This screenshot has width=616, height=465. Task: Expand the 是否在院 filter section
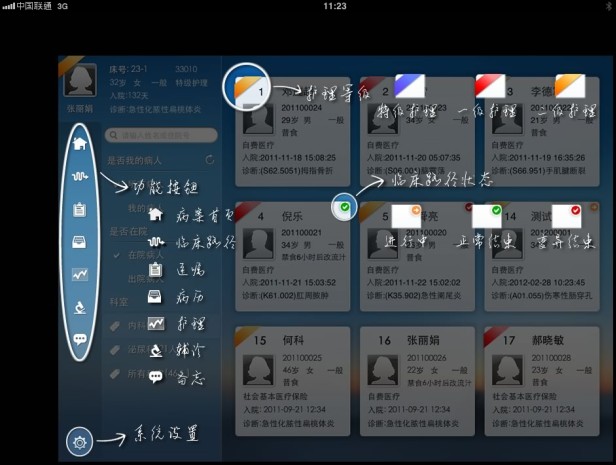point(130,232)
